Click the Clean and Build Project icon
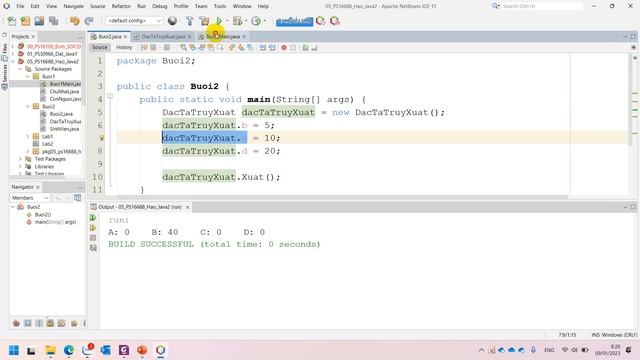640x360 pixels. point(204,21)
